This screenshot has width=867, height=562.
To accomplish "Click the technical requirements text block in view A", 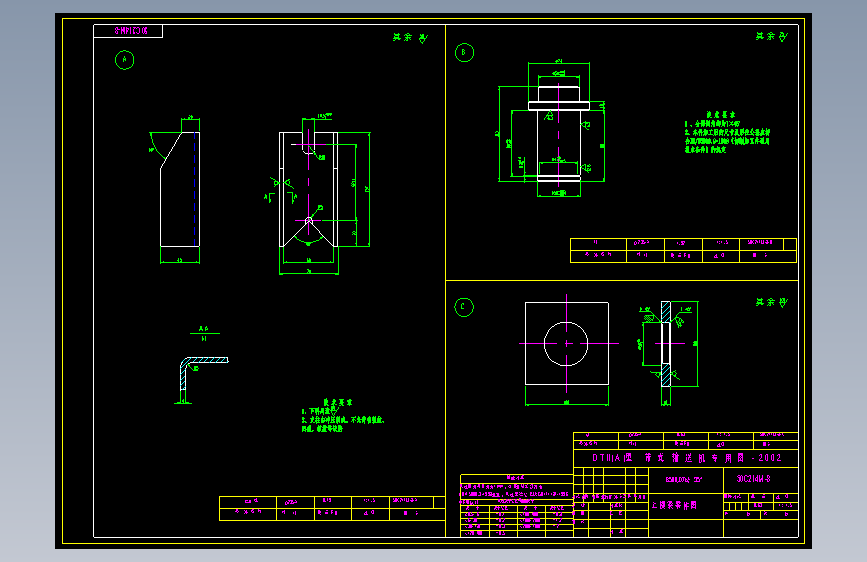I will (342, 415).
